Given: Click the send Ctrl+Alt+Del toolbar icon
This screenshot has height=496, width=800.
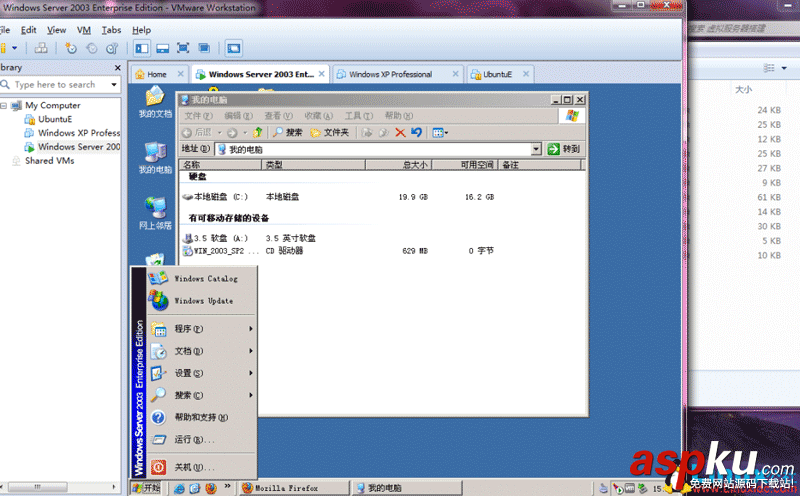Looking at the screenshot, I should pos(41,48).
